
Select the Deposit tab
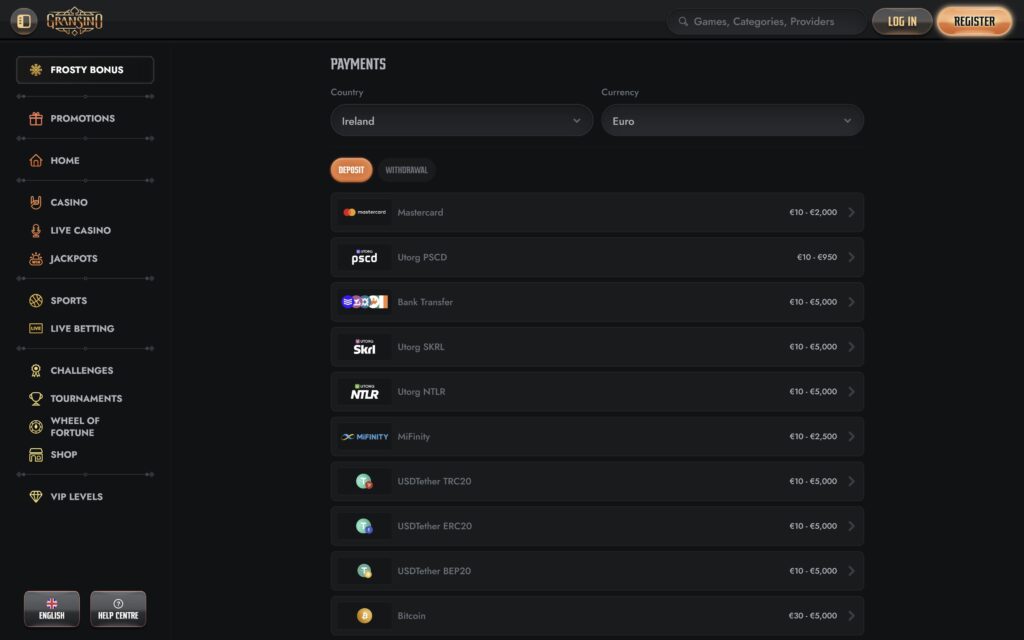click(x=351, y=169)
